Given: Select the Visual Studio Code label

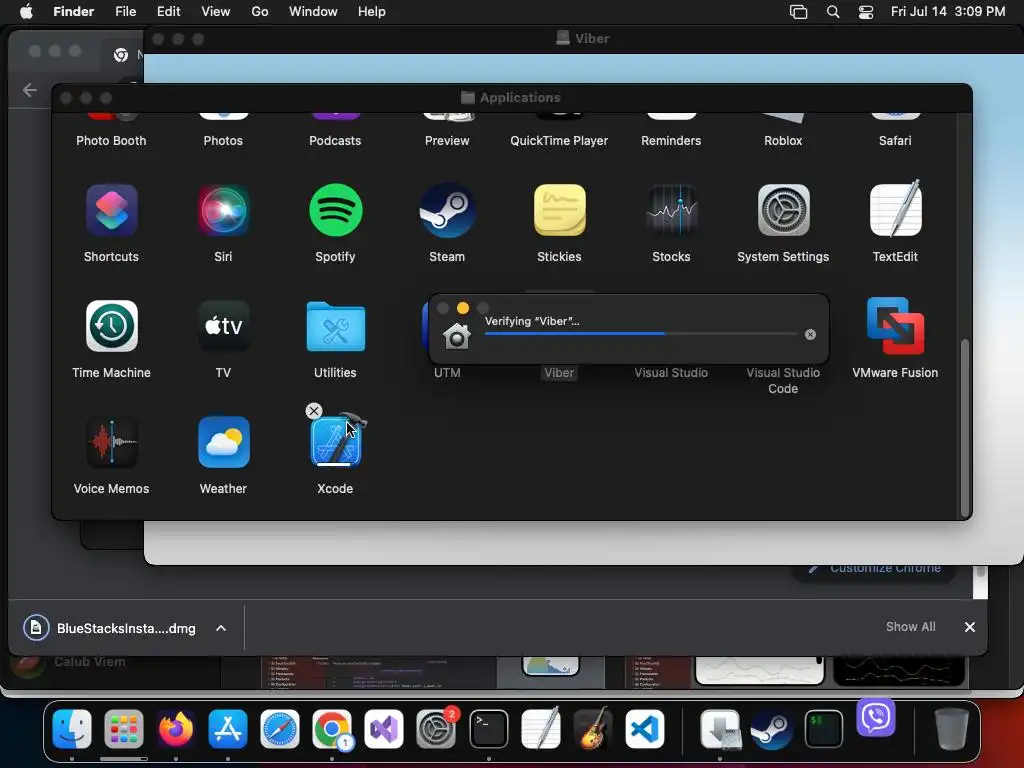Looking at the screenshot, I should 783,381.
